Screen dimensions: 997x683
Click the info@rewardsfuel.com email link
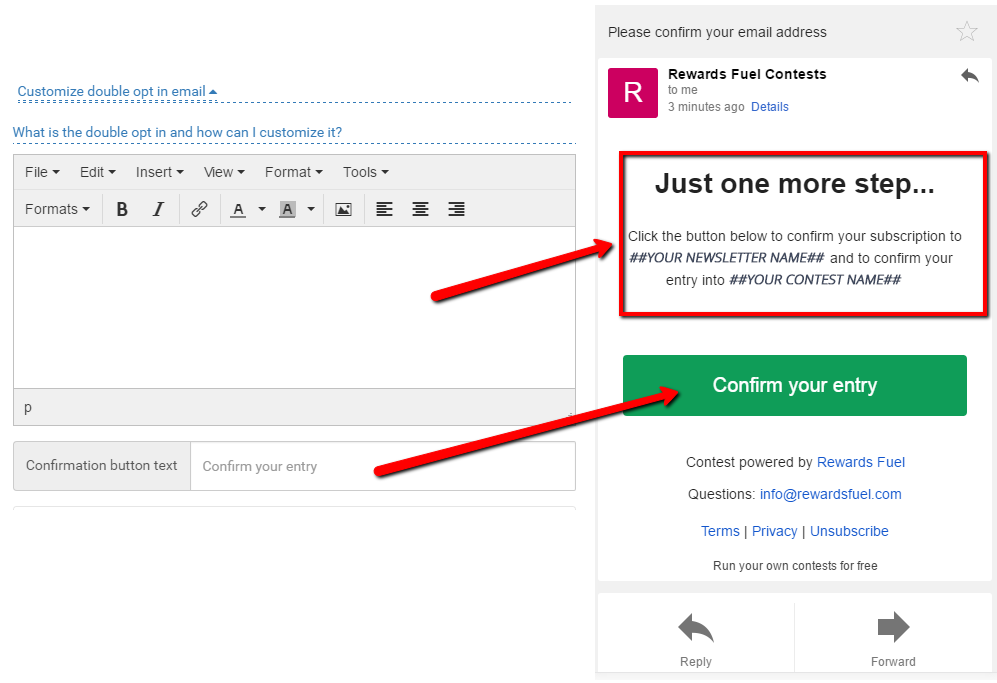tap(830, 494)
